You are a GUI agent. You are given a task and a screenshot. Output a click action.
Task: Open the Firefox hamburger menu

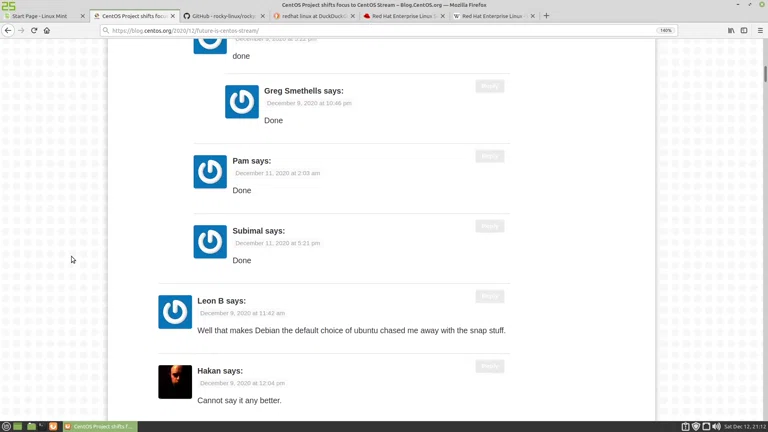click(x=760, y=30)
